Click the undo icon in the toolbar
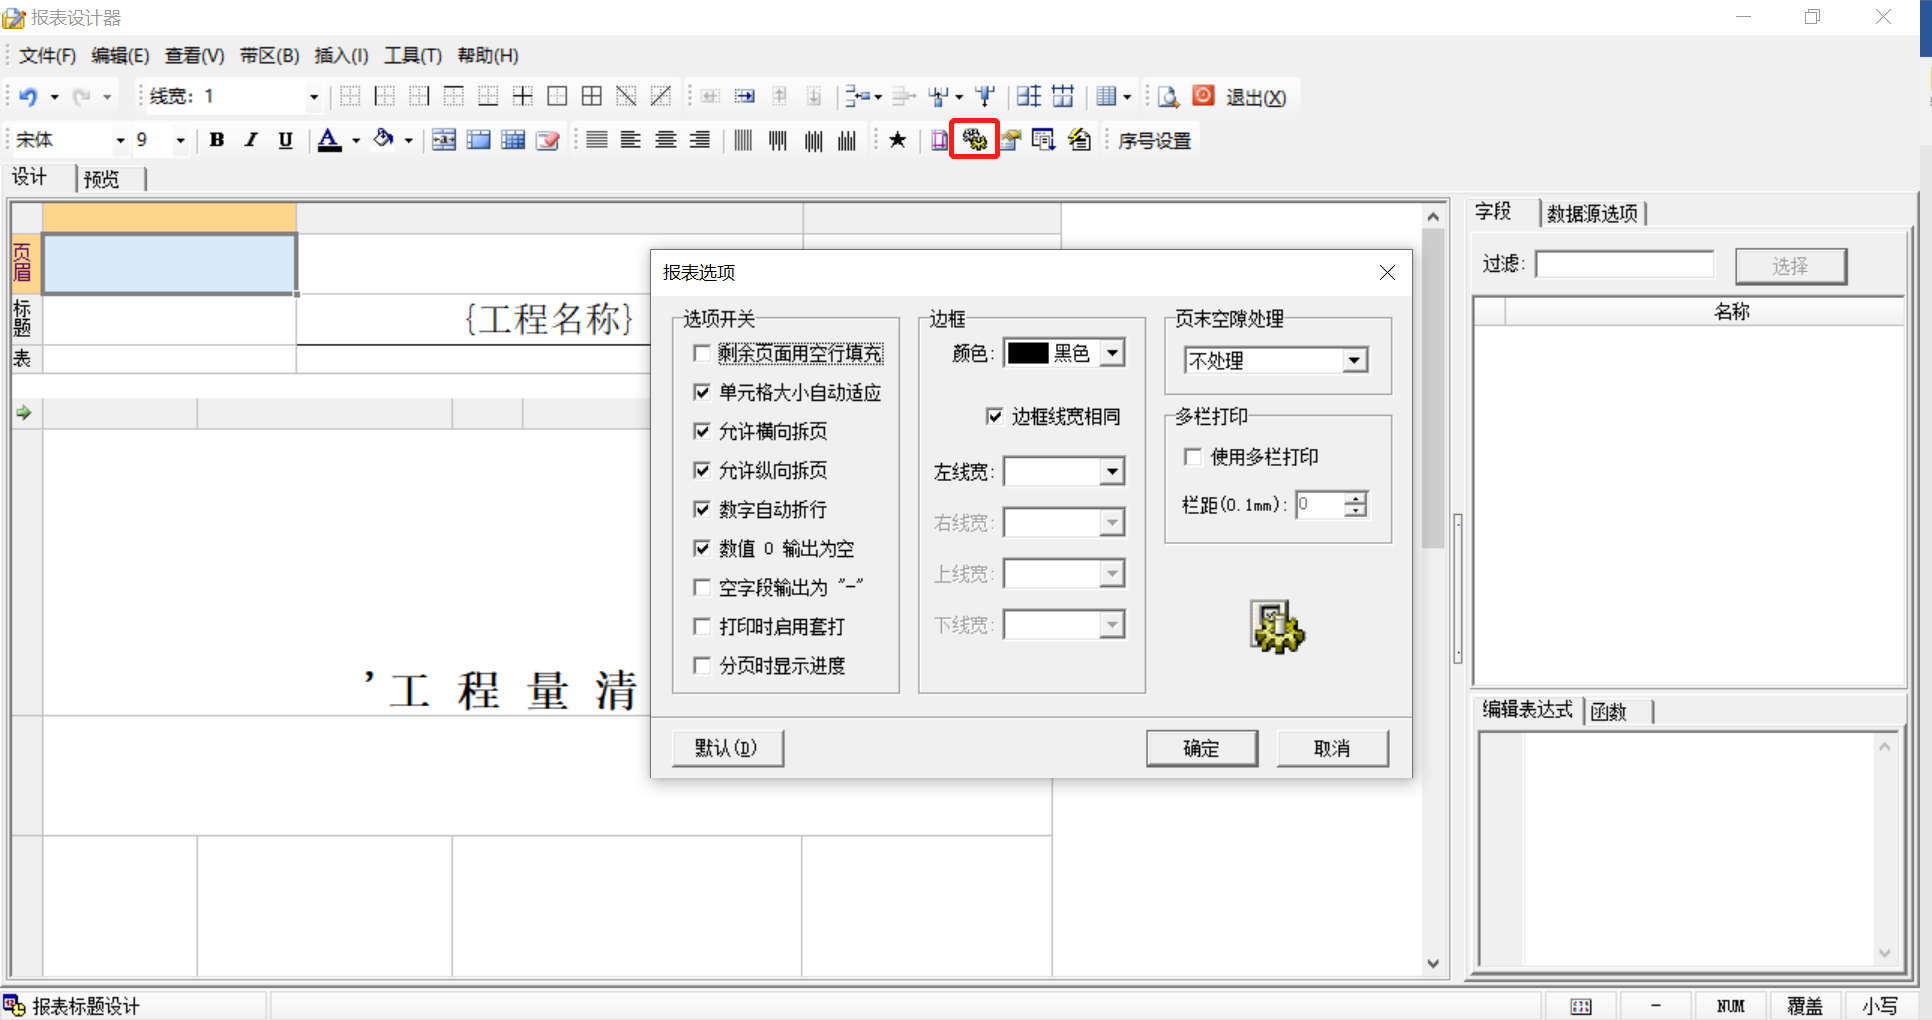This screenshot has height=1020, width=1932. pos(29,96)
